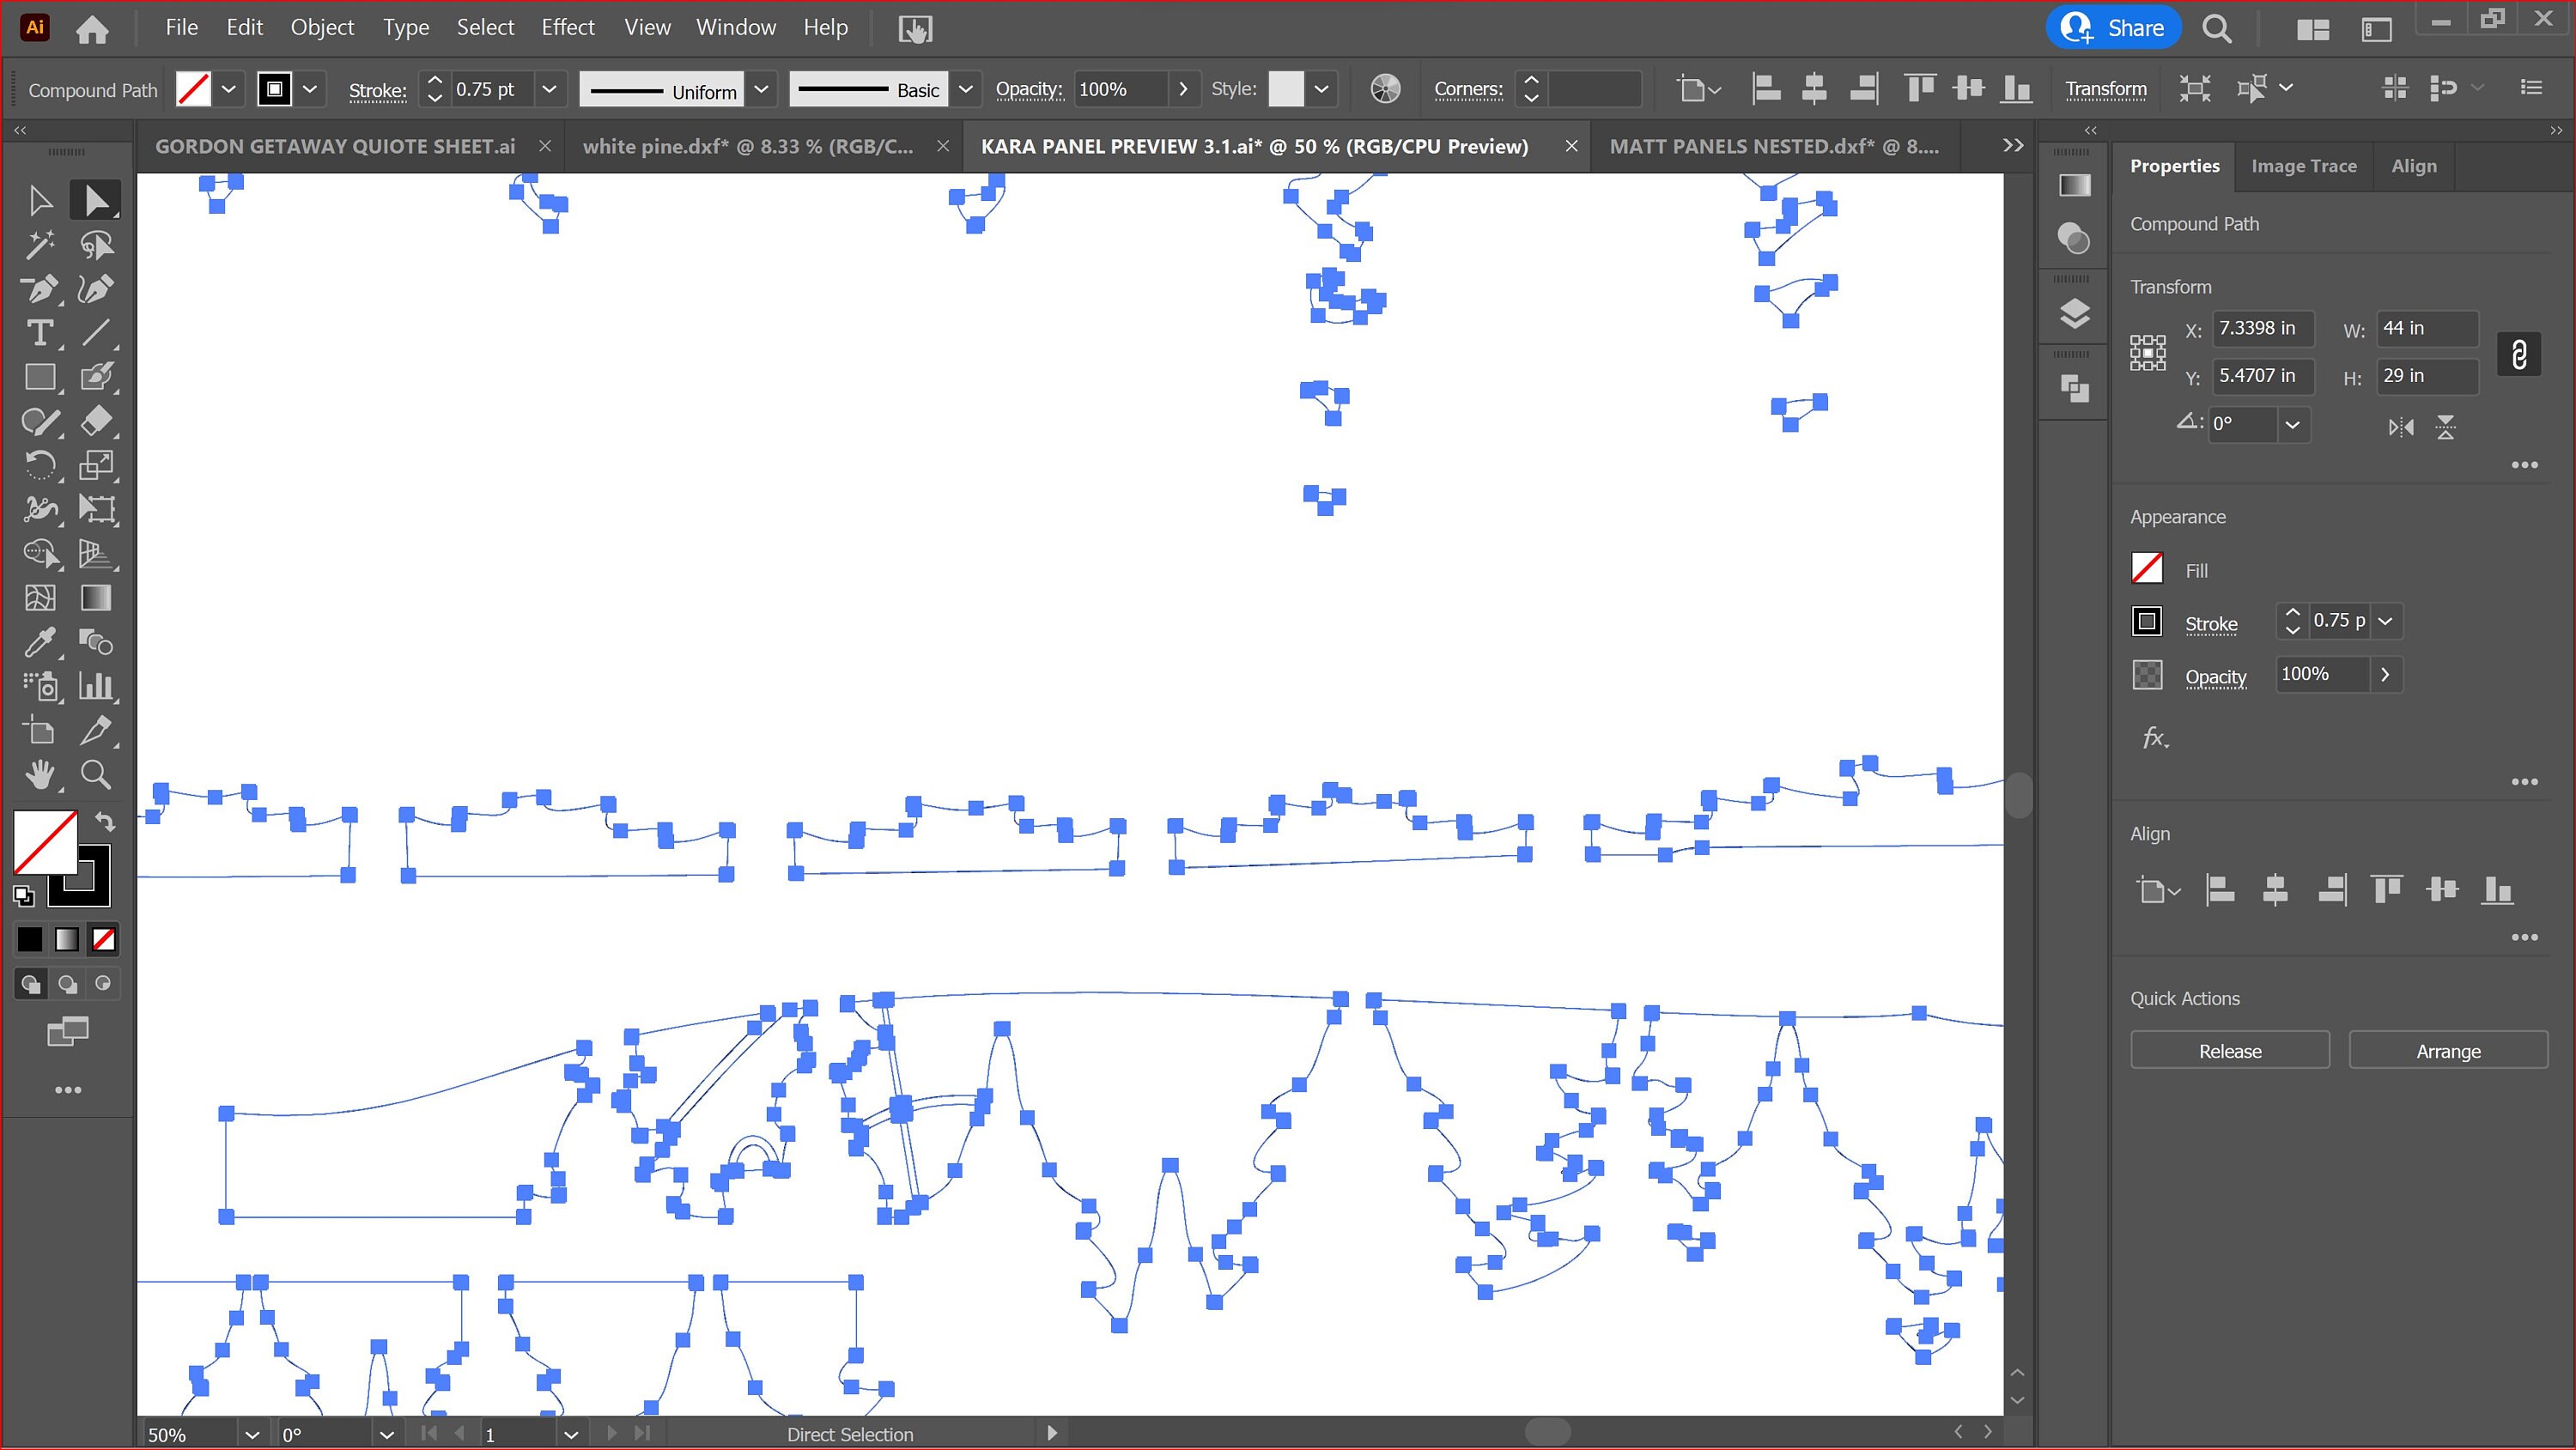This screenshot has width=2576, height=1450.
Task: Pick the Zoom tool
Action: 96,774
